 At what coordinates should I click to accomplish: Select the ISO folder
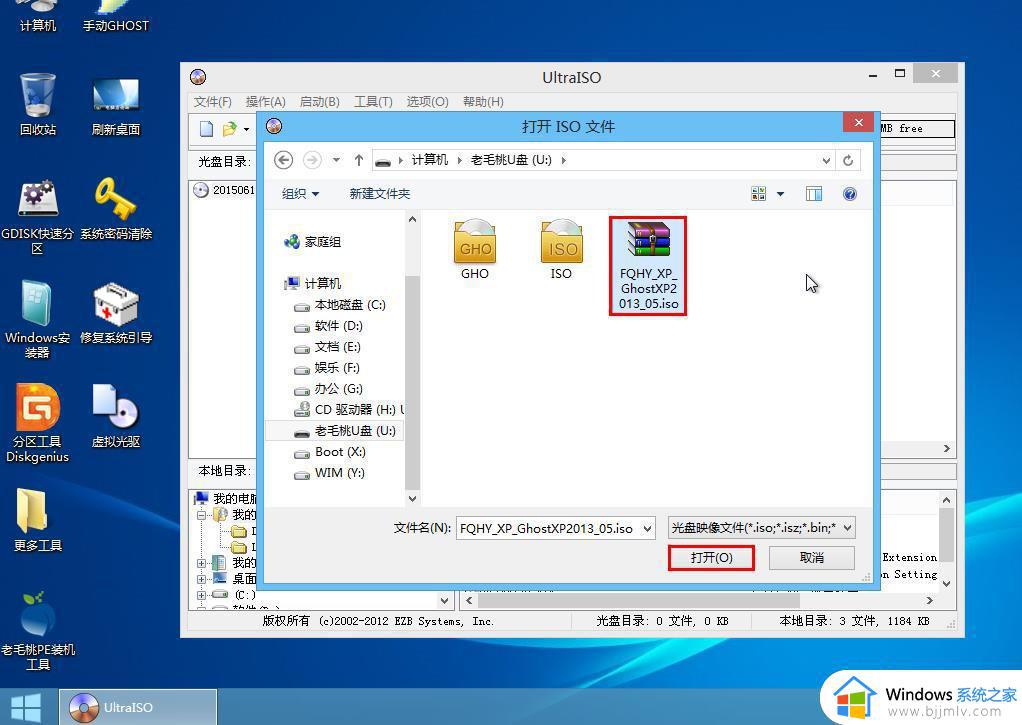561,250
